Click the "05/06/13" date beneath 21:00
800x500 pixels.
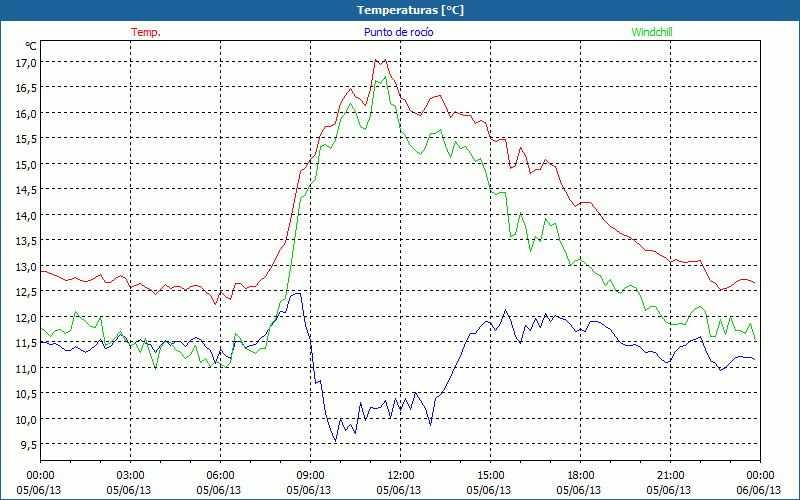point(669,490)
